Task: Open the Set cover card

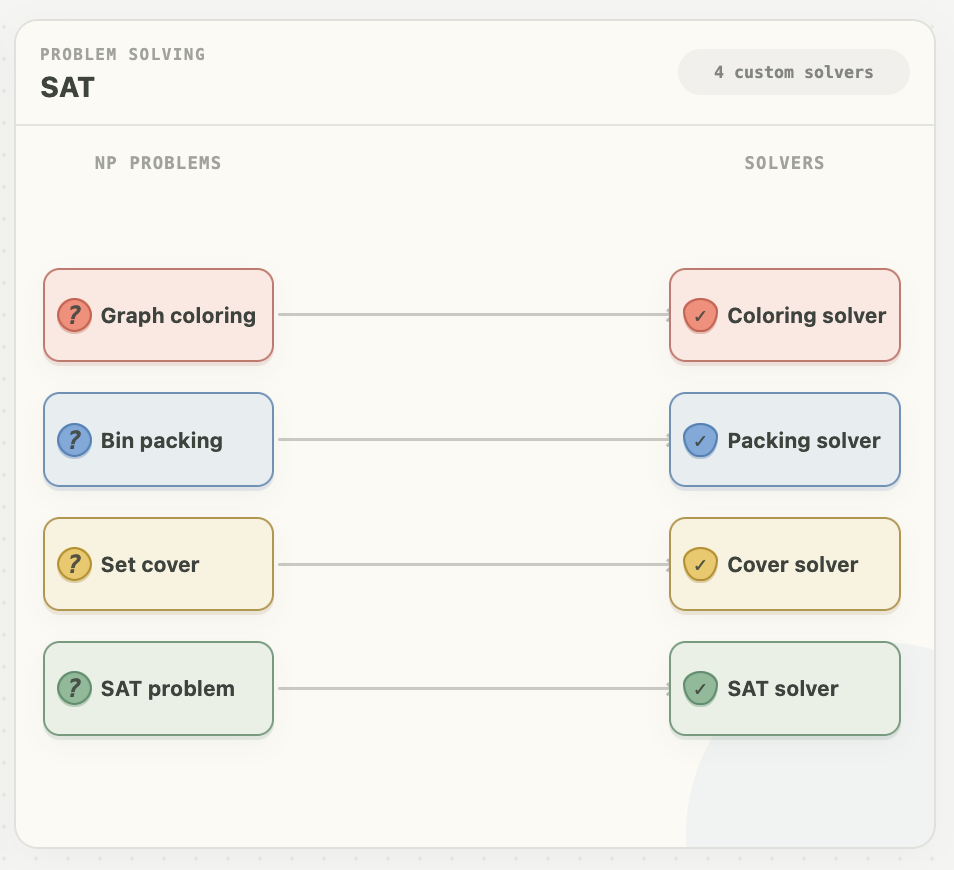Action: 159,564
